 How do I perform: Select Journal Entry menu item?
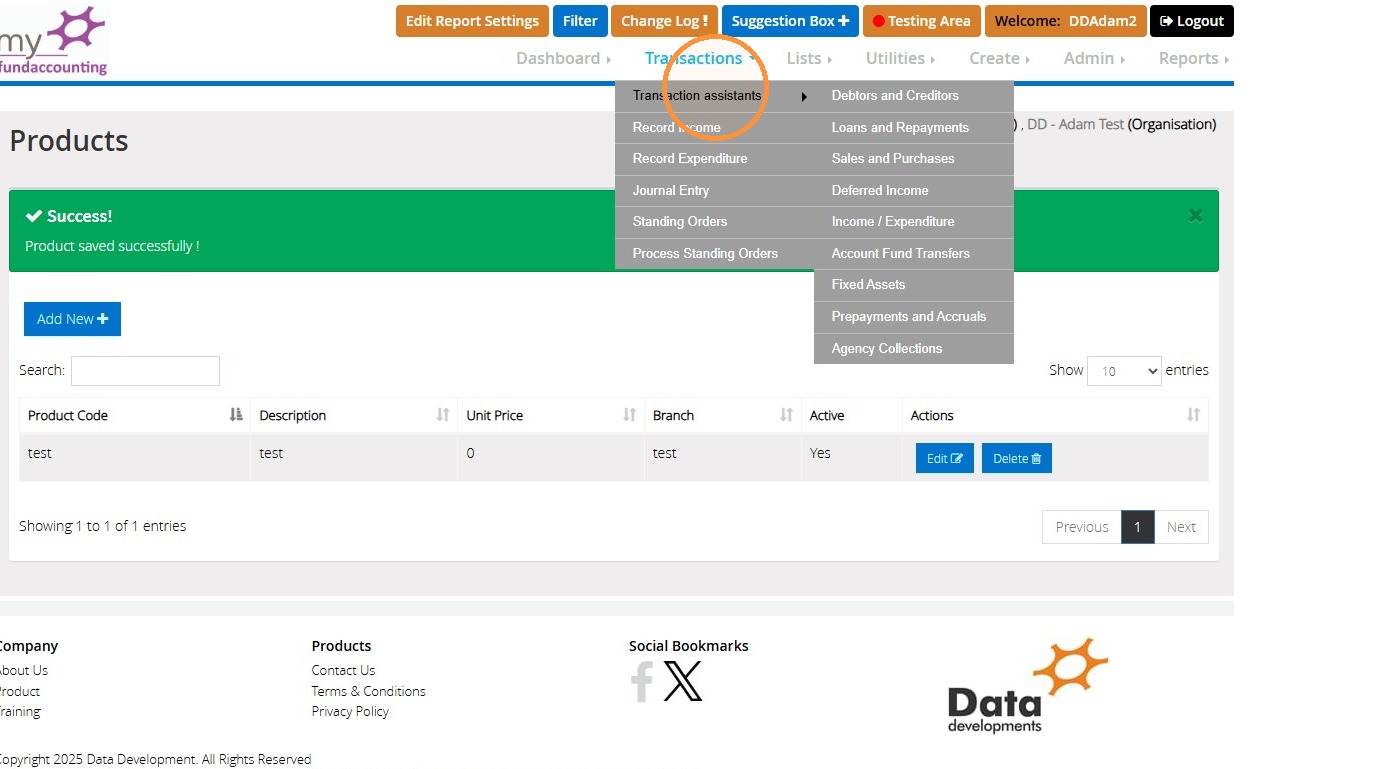[x=715, y=190]
